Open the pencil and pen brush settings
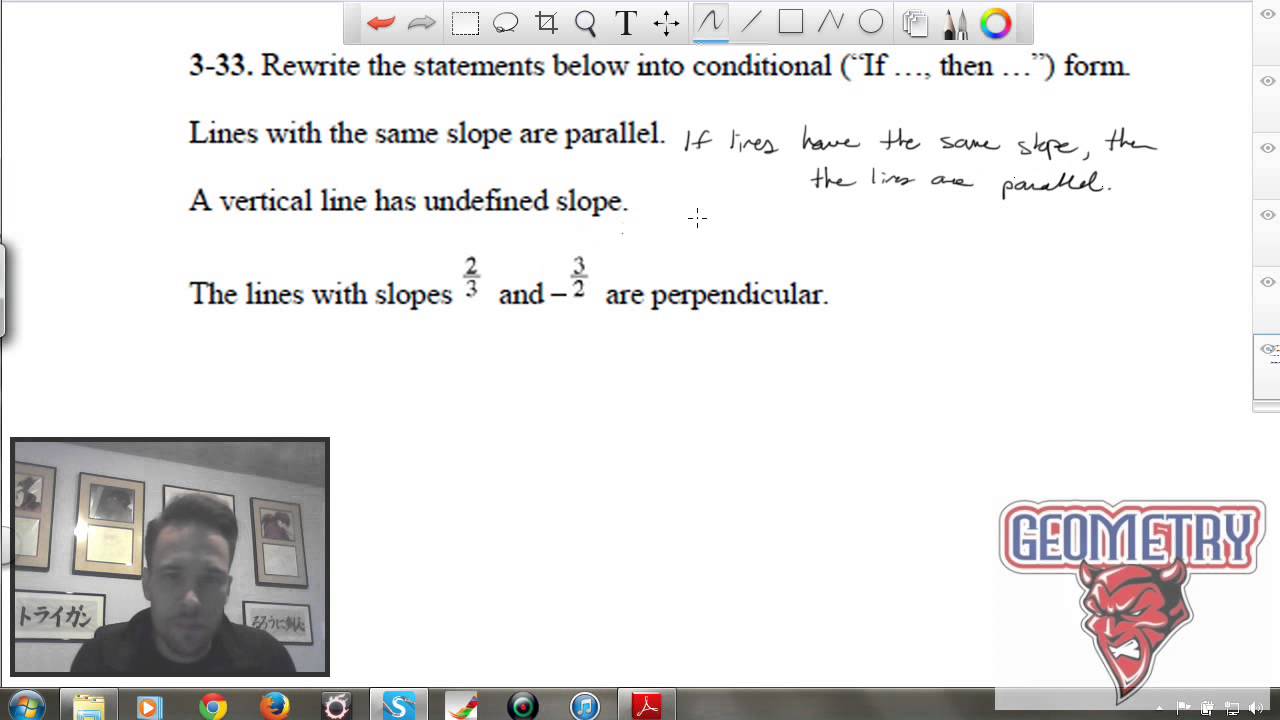The height and width of the screenshot is (720, 1280). (x=955, y=23)
